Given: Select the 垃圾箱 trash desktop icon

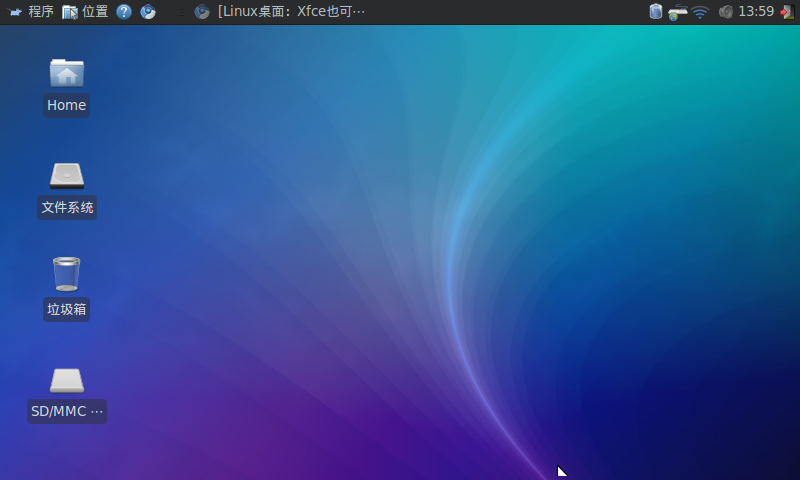Looking at the screenshot, I should coord(67,289).
